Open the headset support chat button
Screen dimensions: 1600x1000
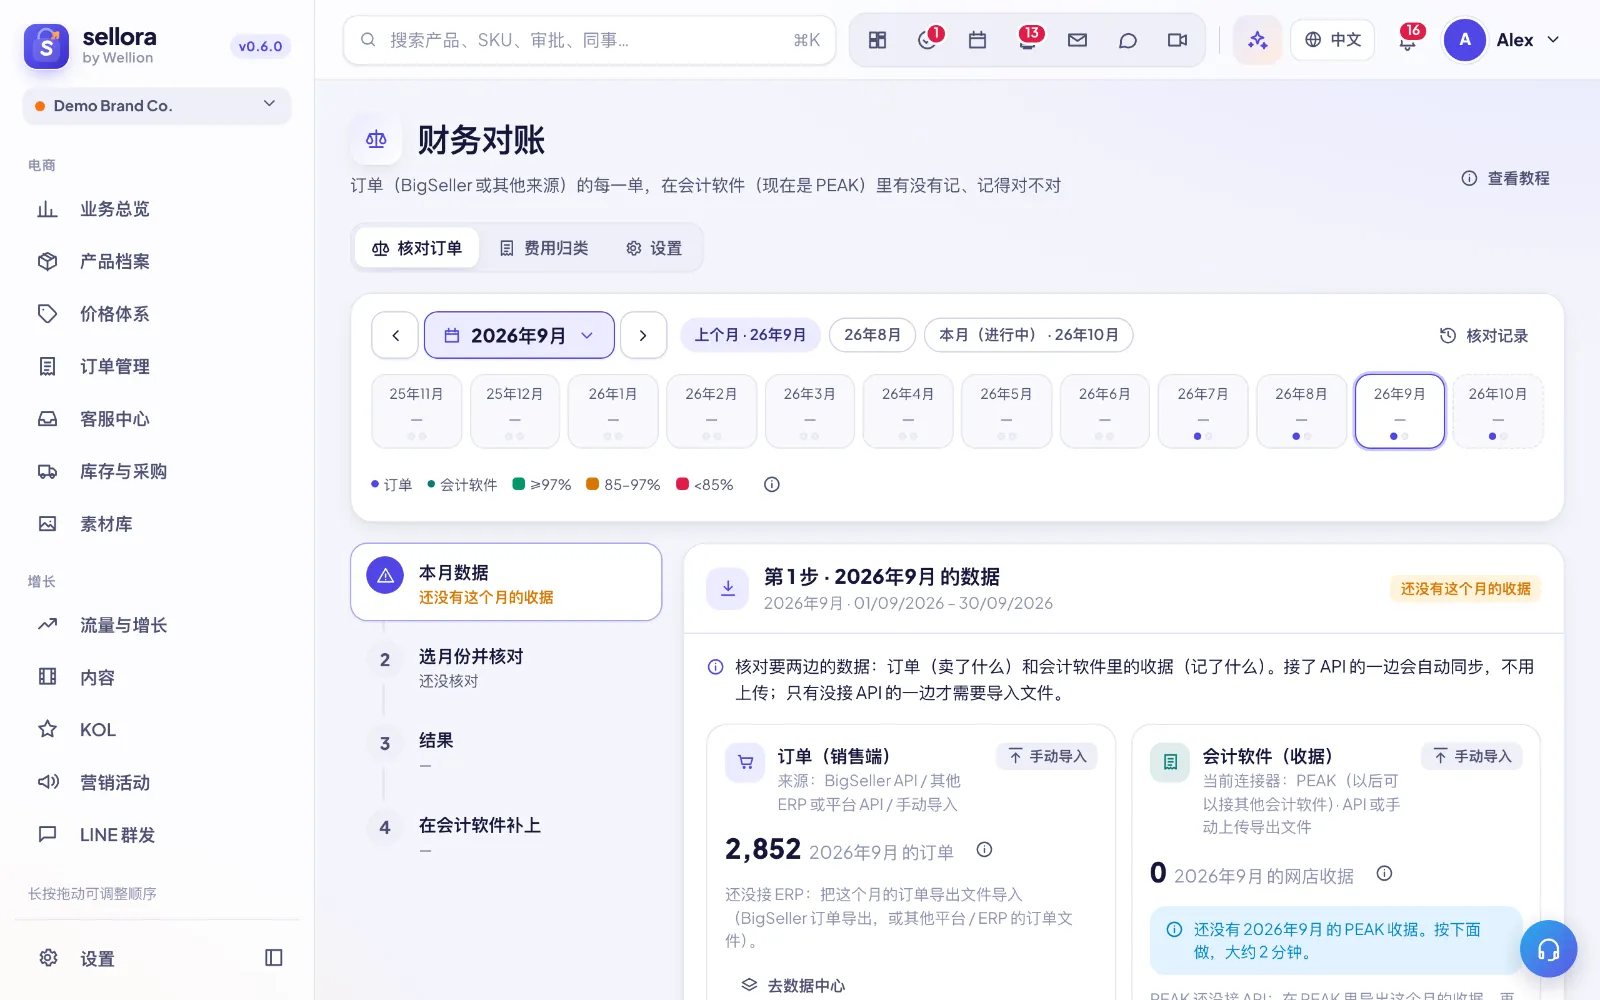click(1548, 949)
